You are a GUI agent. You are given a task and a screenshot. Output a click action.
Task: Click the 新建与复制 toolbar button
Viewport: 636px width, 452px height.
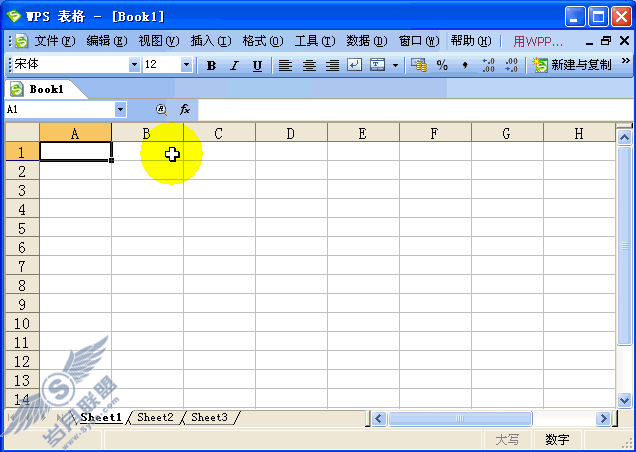point(572,65)
